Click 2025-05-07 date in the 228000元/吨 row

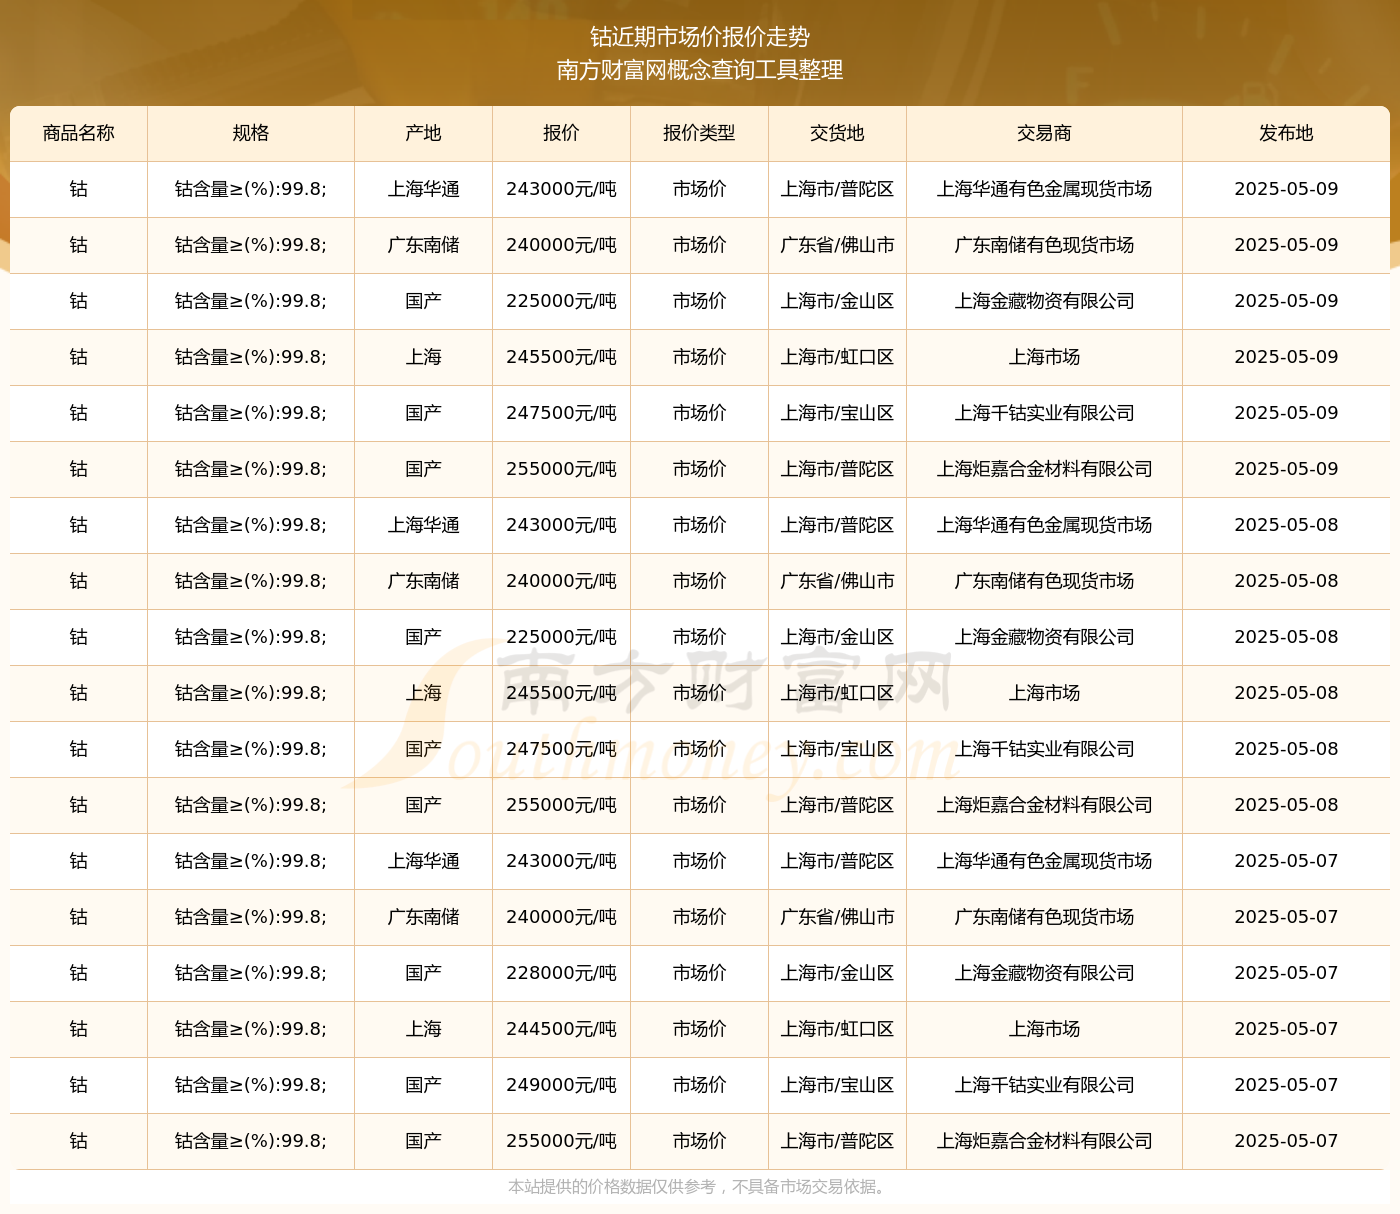[x=1286, y=973]
